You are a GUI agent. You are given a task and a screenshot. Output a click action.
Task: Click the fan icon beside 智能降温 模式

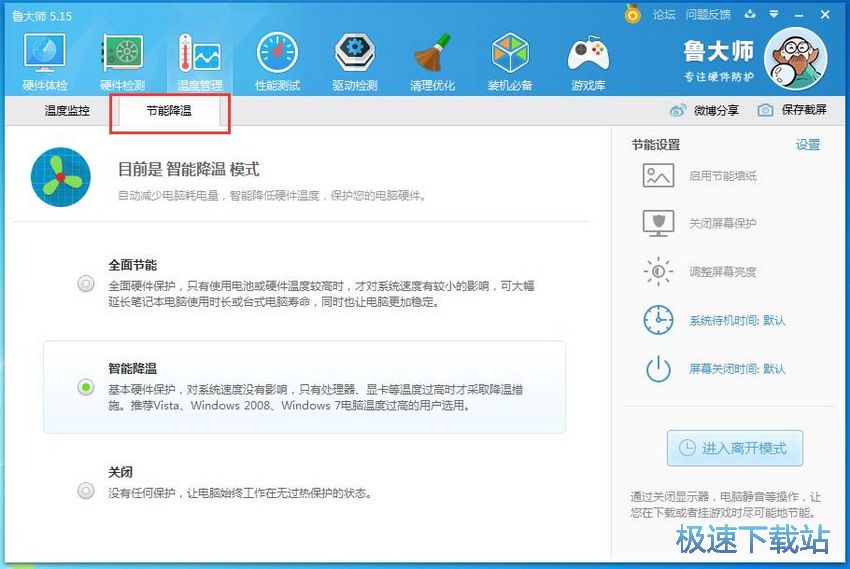point(61,177)
